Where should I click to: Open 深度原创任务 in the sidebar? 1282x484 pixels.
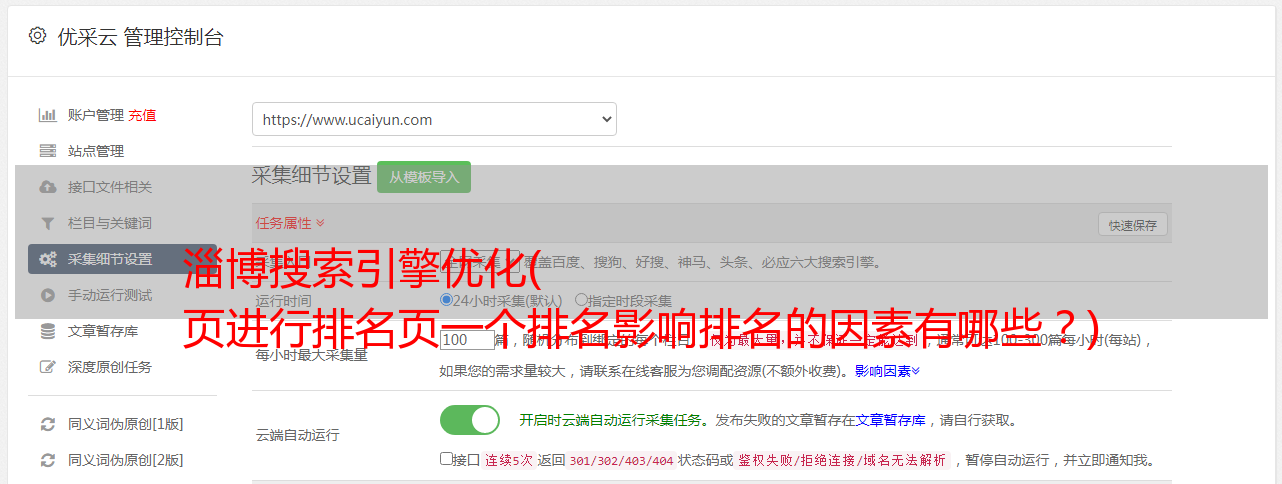110,367
